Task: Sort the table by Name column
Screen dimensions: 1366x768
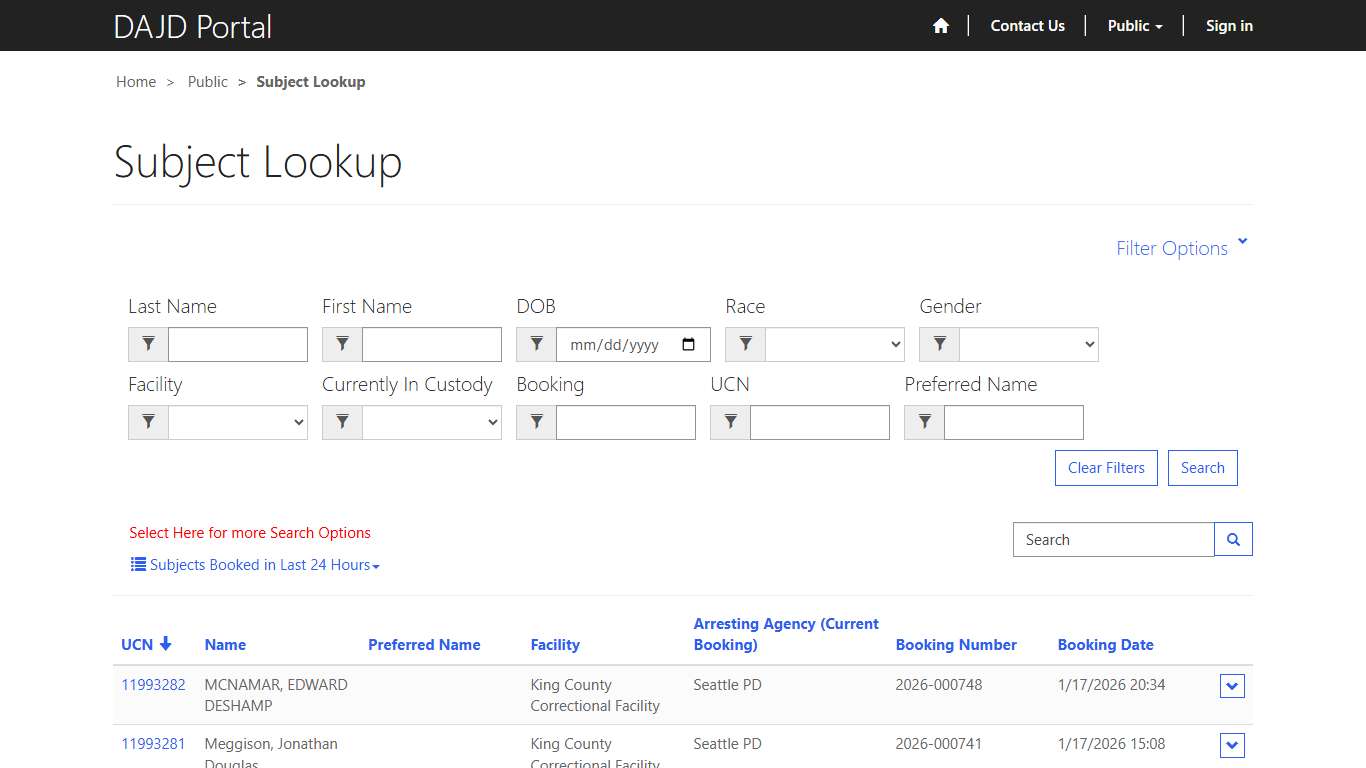Action: [225, 644]
